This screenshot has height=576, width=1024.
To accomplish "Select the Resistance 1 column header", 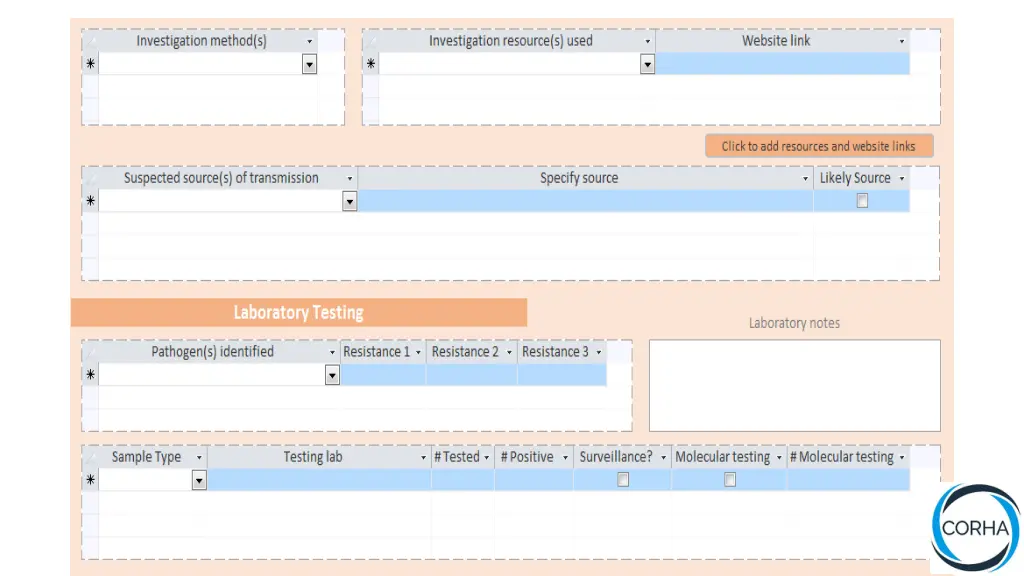I will (x=376, y=352).
